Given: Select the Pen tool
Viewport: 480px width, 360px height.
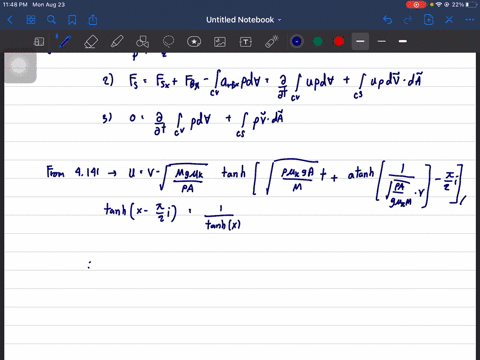Looking at the screenshot, I should 64,41.
